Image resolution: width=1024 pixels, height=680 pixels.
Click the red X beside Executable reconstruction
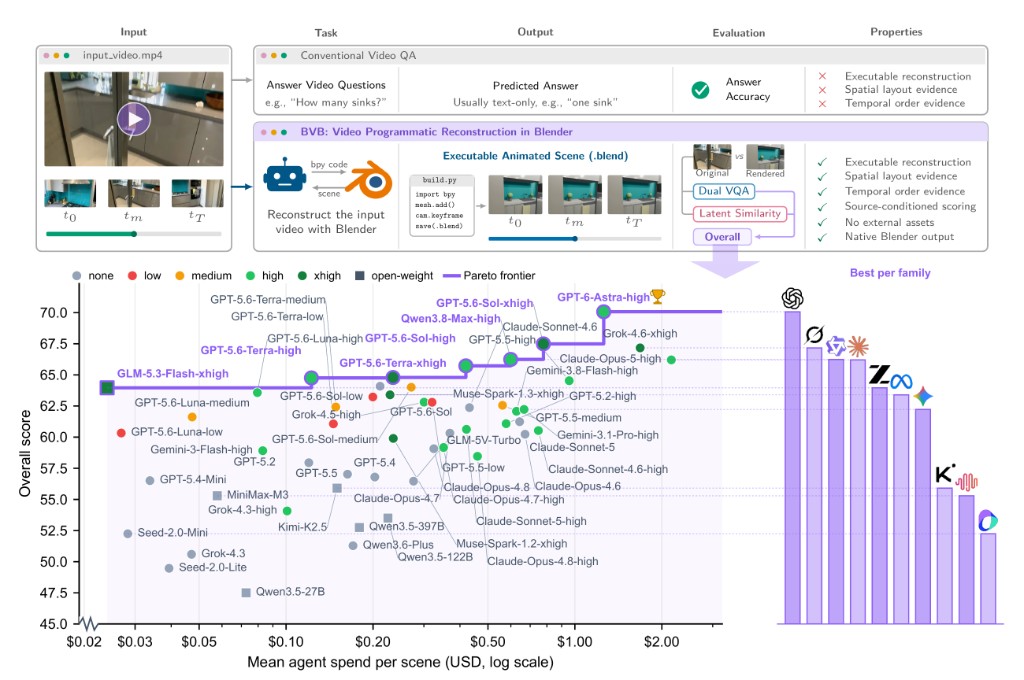coord(822,76)
